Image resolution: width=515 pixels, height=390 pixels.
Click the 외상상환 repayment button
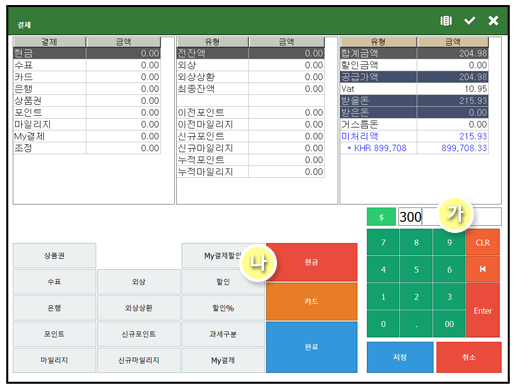pyautogui.click(x=139, y=308)
